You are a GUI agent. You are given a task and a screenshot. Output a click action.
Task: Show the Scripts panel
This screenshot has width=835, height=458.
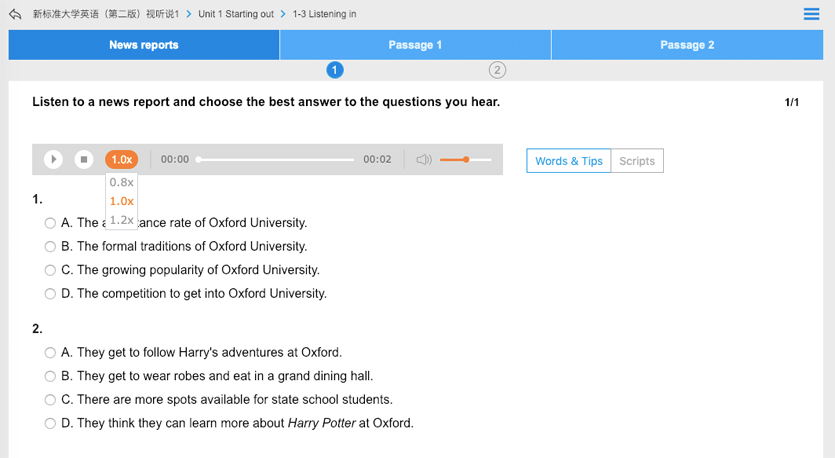pyautogui.click(x=636, y=161)
